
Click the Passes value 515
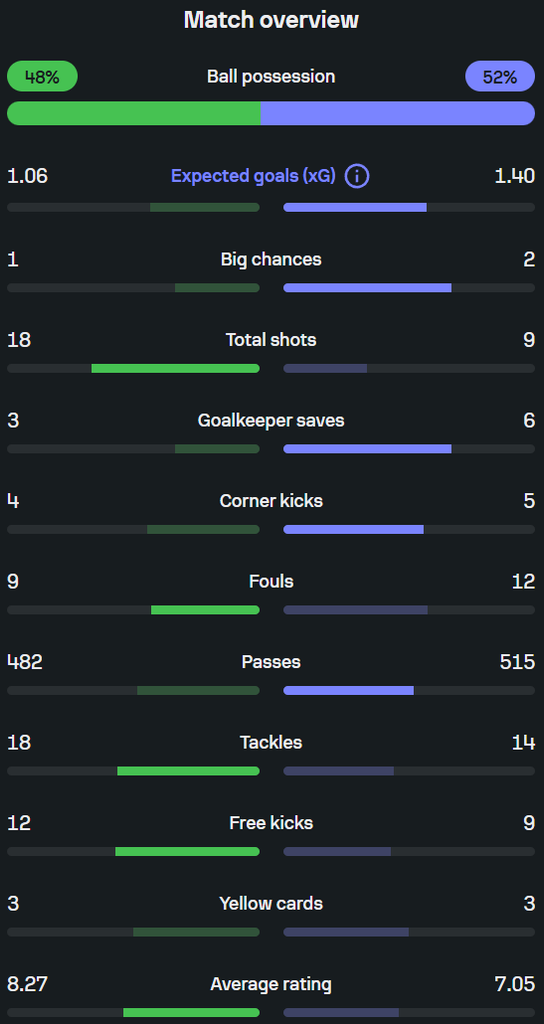517,662
